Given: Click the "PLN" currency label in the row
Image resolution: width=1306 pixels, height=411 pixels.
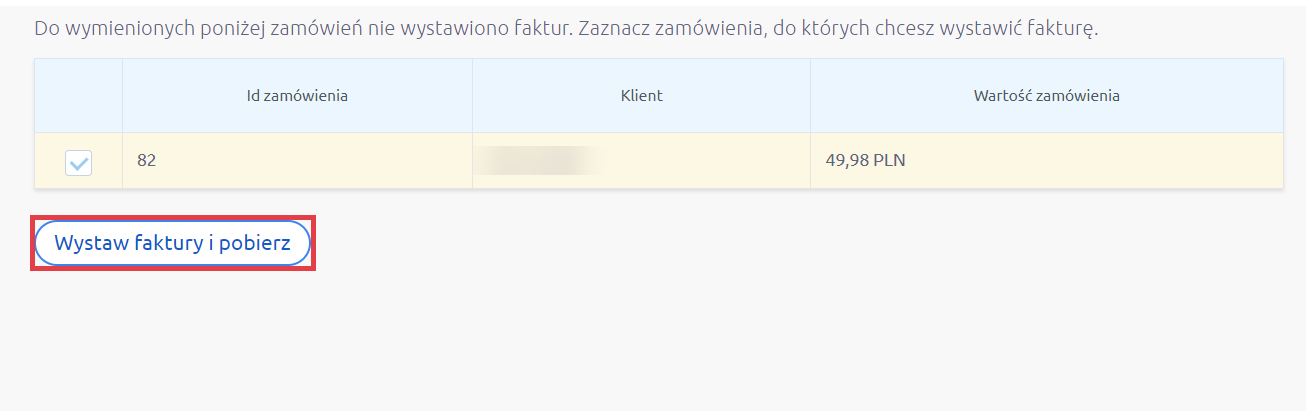Looking at the screenshot, I should pyautogui.click(x=889, y=160).
